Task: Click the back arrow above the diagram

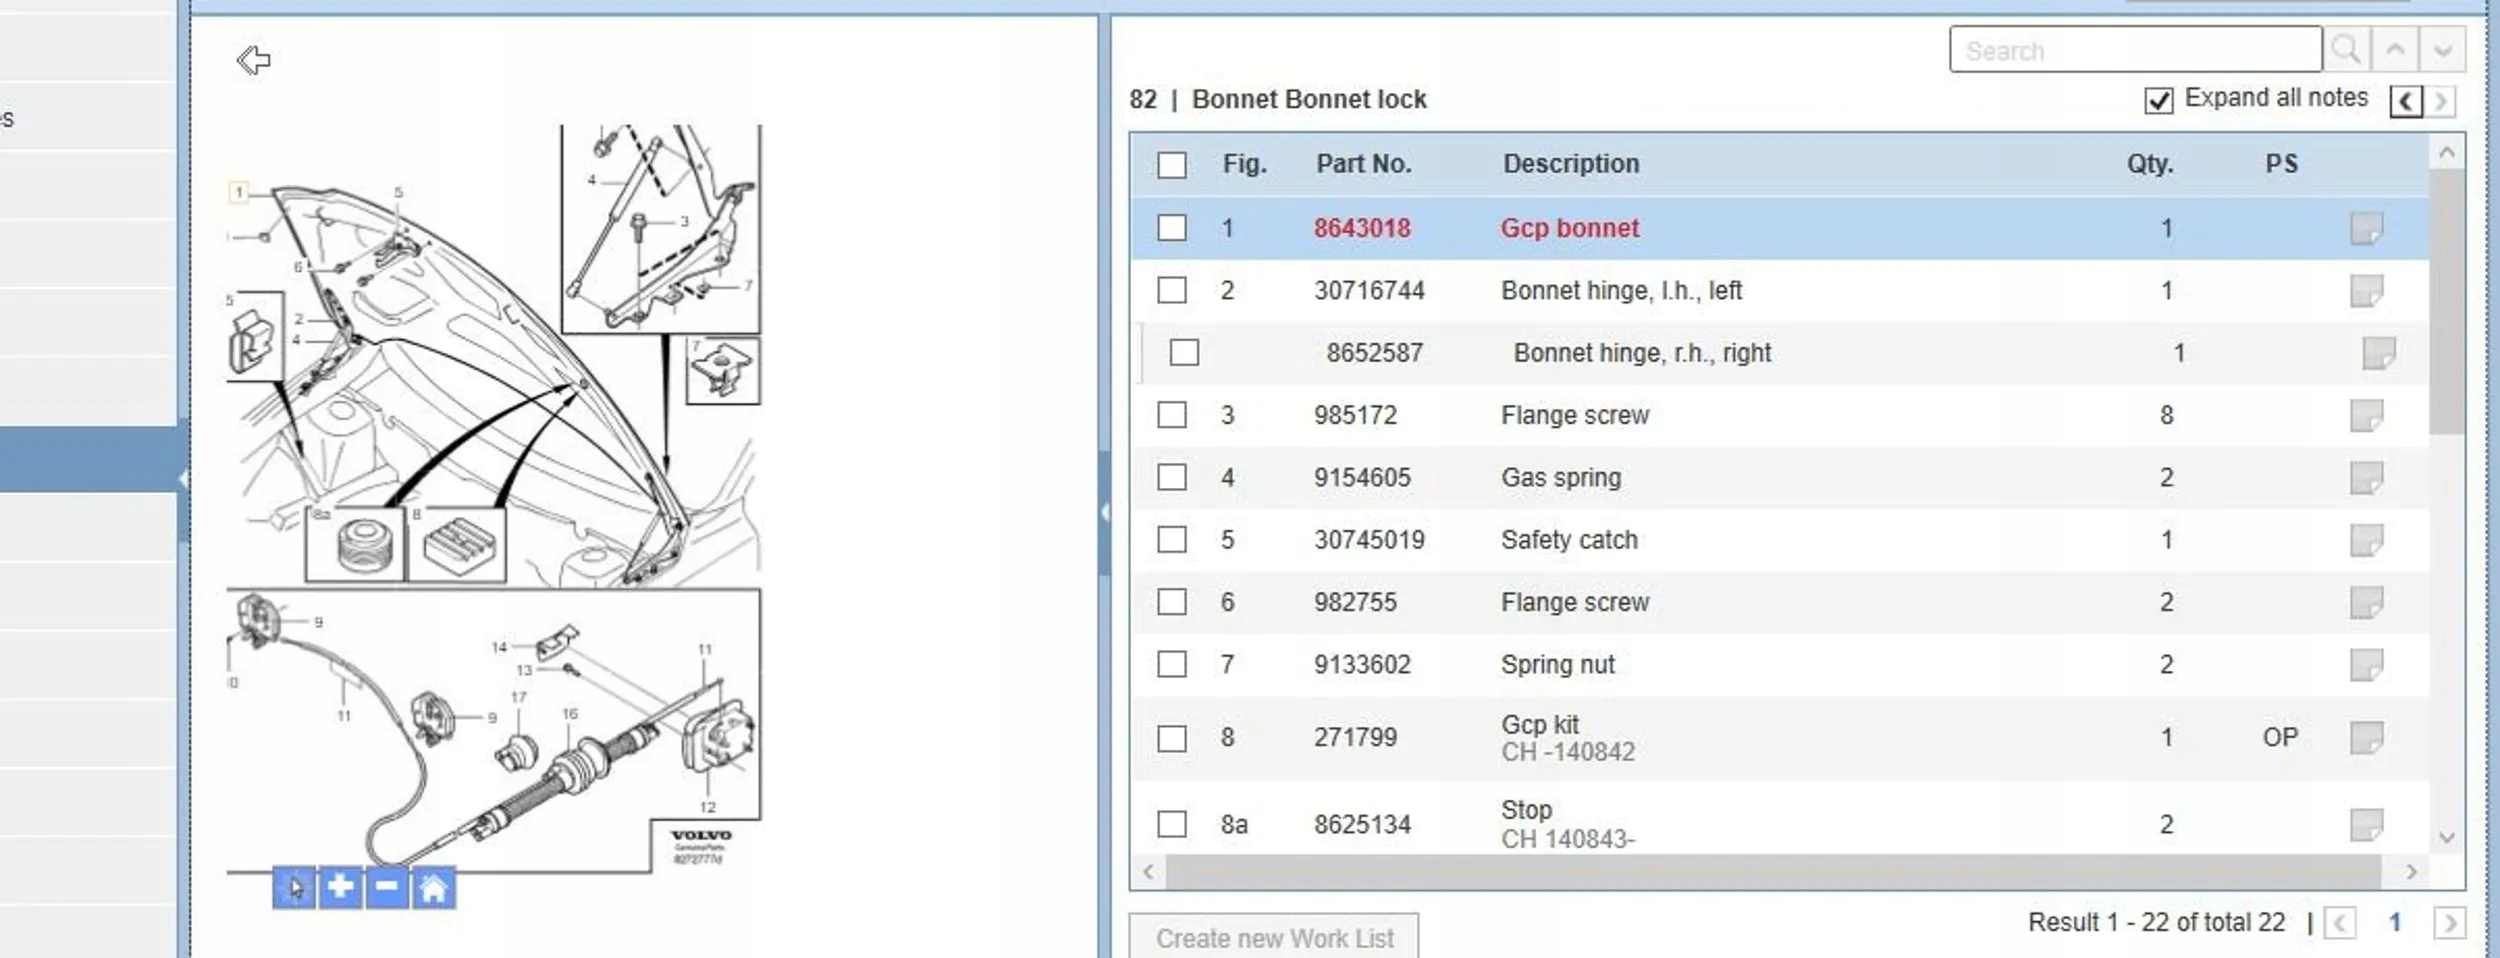Action: (x=254, y=60)
